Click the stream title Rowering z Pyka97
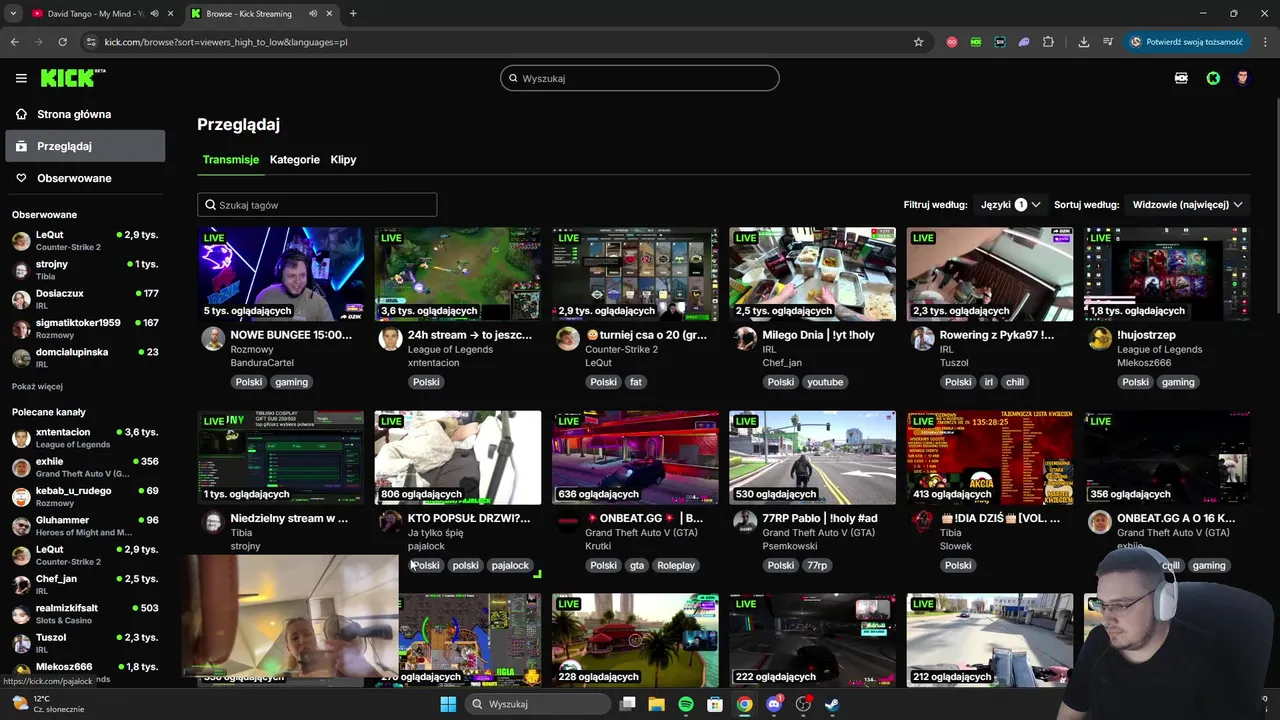This screenshot has height=720, width=1280. [996, 335]
